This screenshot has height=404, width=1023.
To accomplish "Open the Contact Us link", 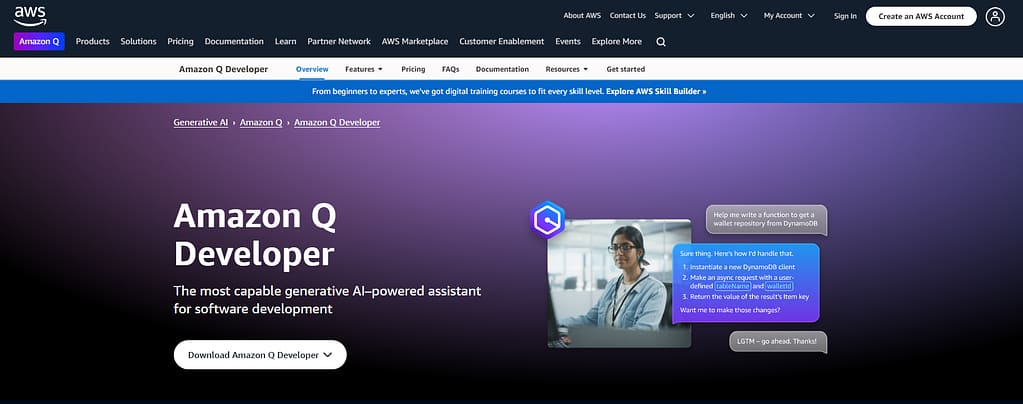I will coord(628,16).
